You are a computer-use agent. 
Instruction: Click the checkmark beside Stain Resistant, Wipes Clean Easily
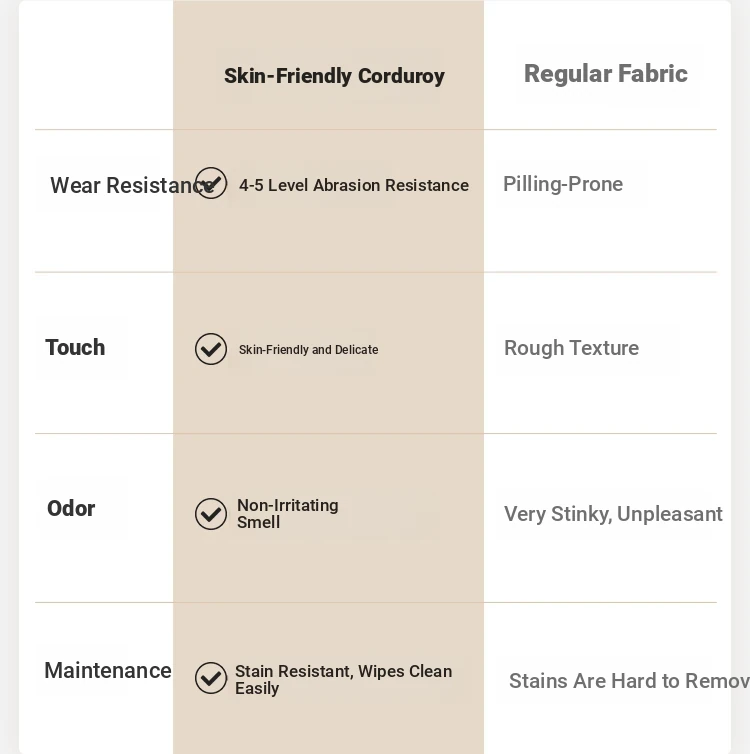[211, 678]
